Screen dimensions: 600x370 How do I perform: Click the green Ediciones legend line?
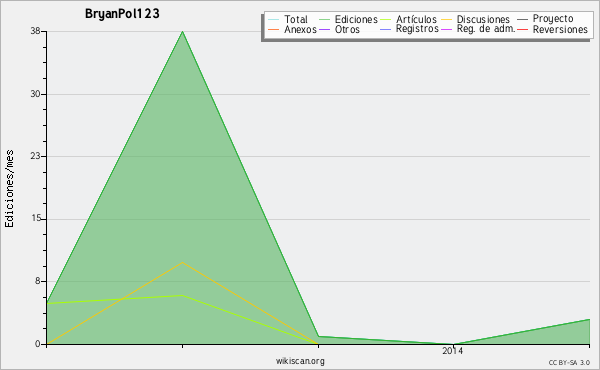[x=324, y=20]
